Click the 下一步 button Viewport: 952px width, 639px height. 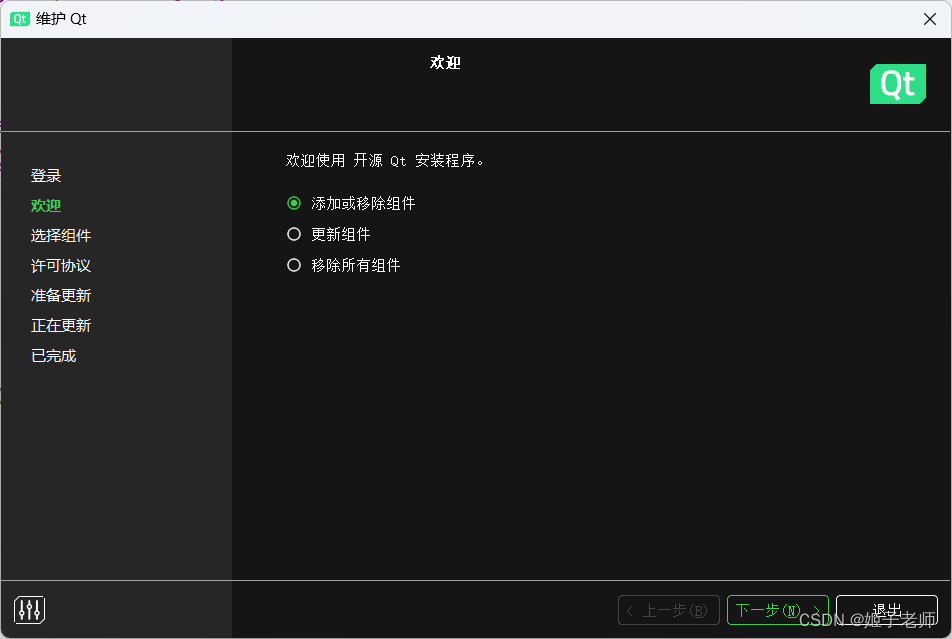pos(778,610)
